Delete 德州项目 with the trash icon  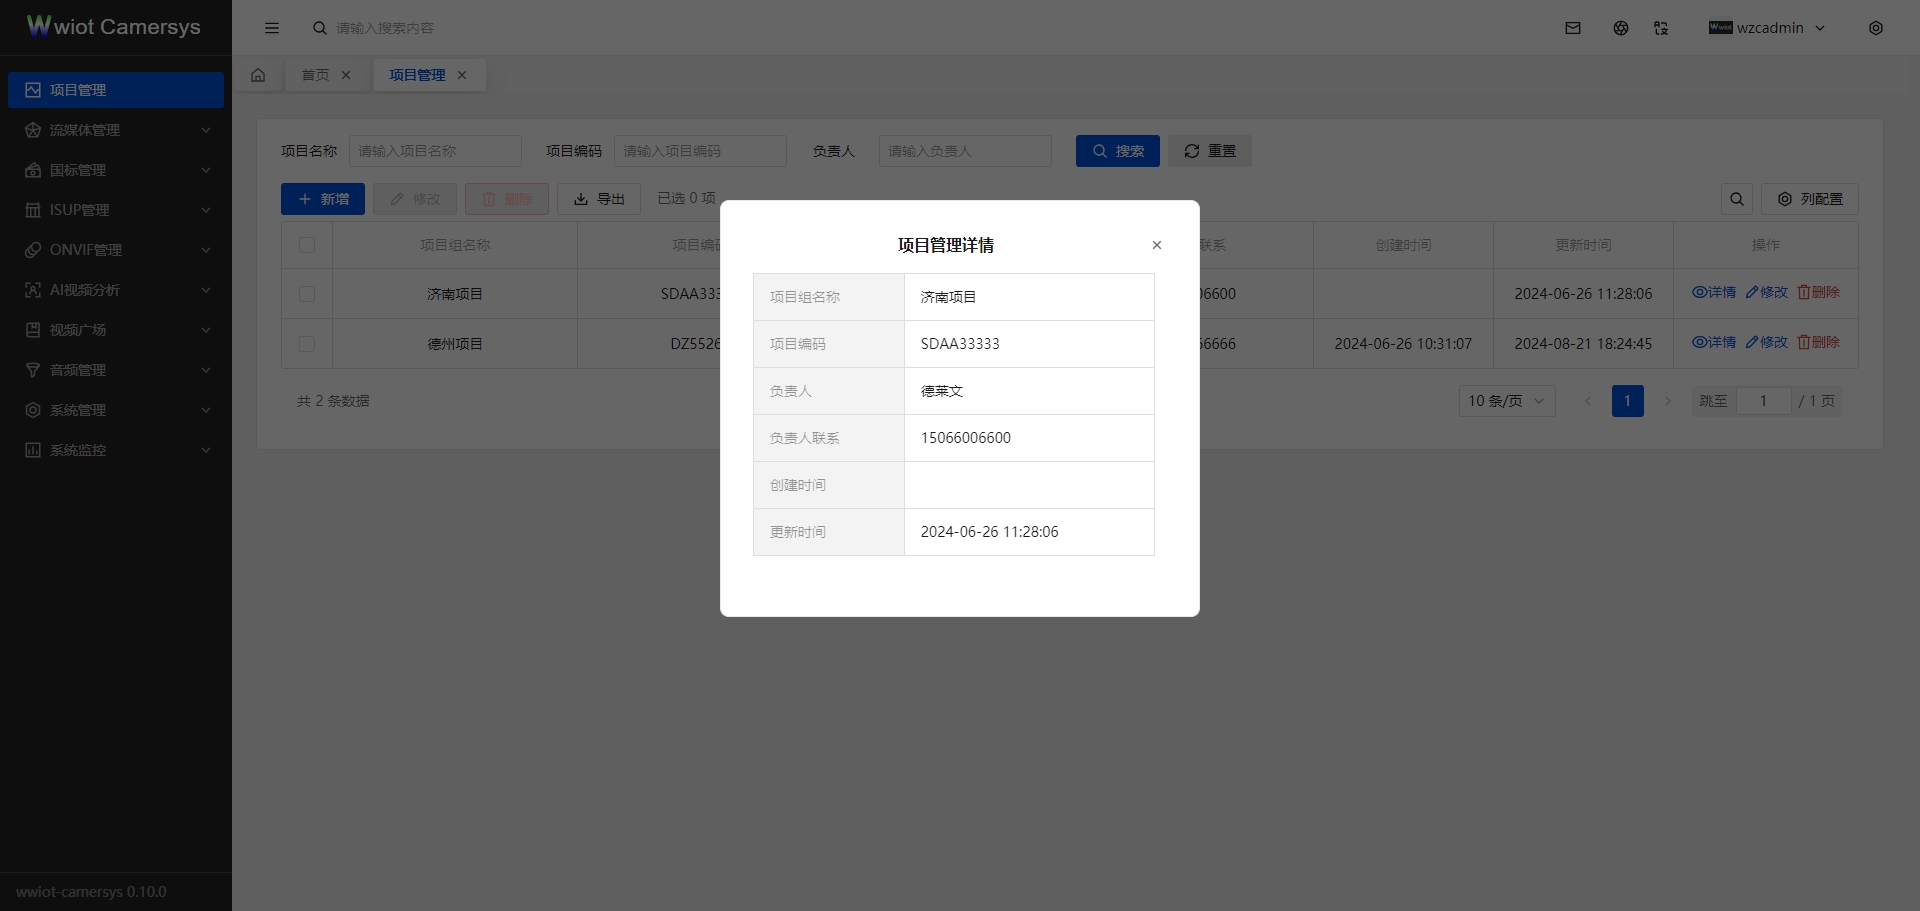tap(1818, 341)
